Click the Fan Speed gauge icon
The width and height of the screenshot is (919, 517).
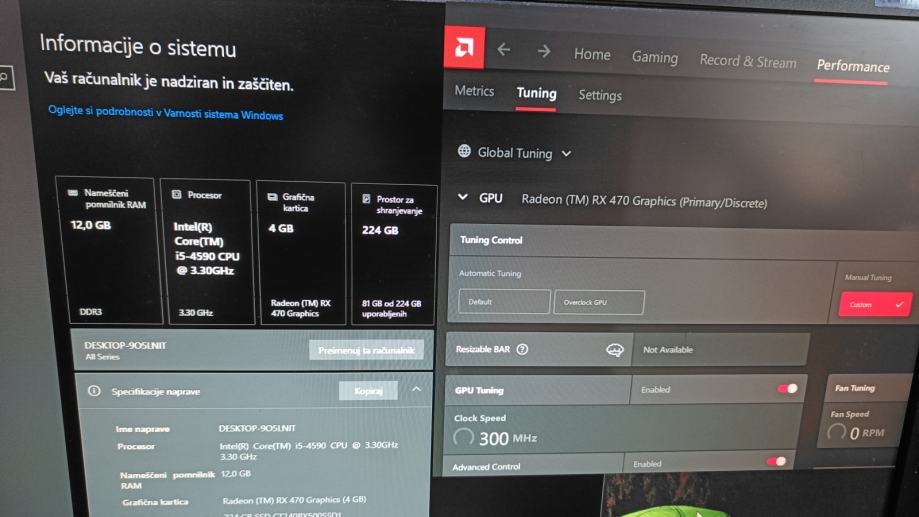coord(836,432)
